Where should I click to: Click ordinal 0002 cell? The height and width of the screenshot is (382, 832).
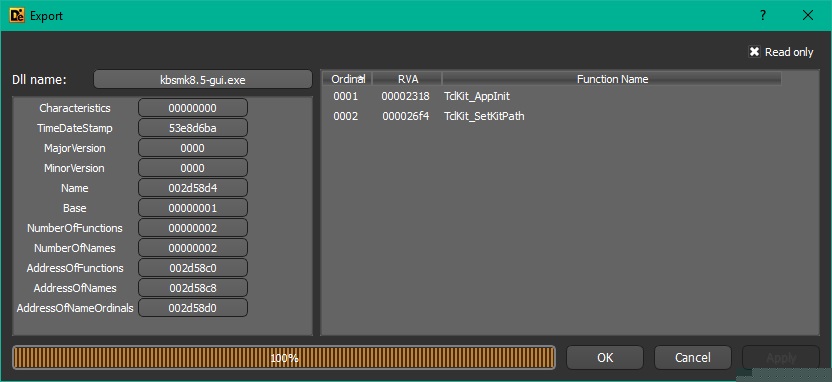(345, 116)
